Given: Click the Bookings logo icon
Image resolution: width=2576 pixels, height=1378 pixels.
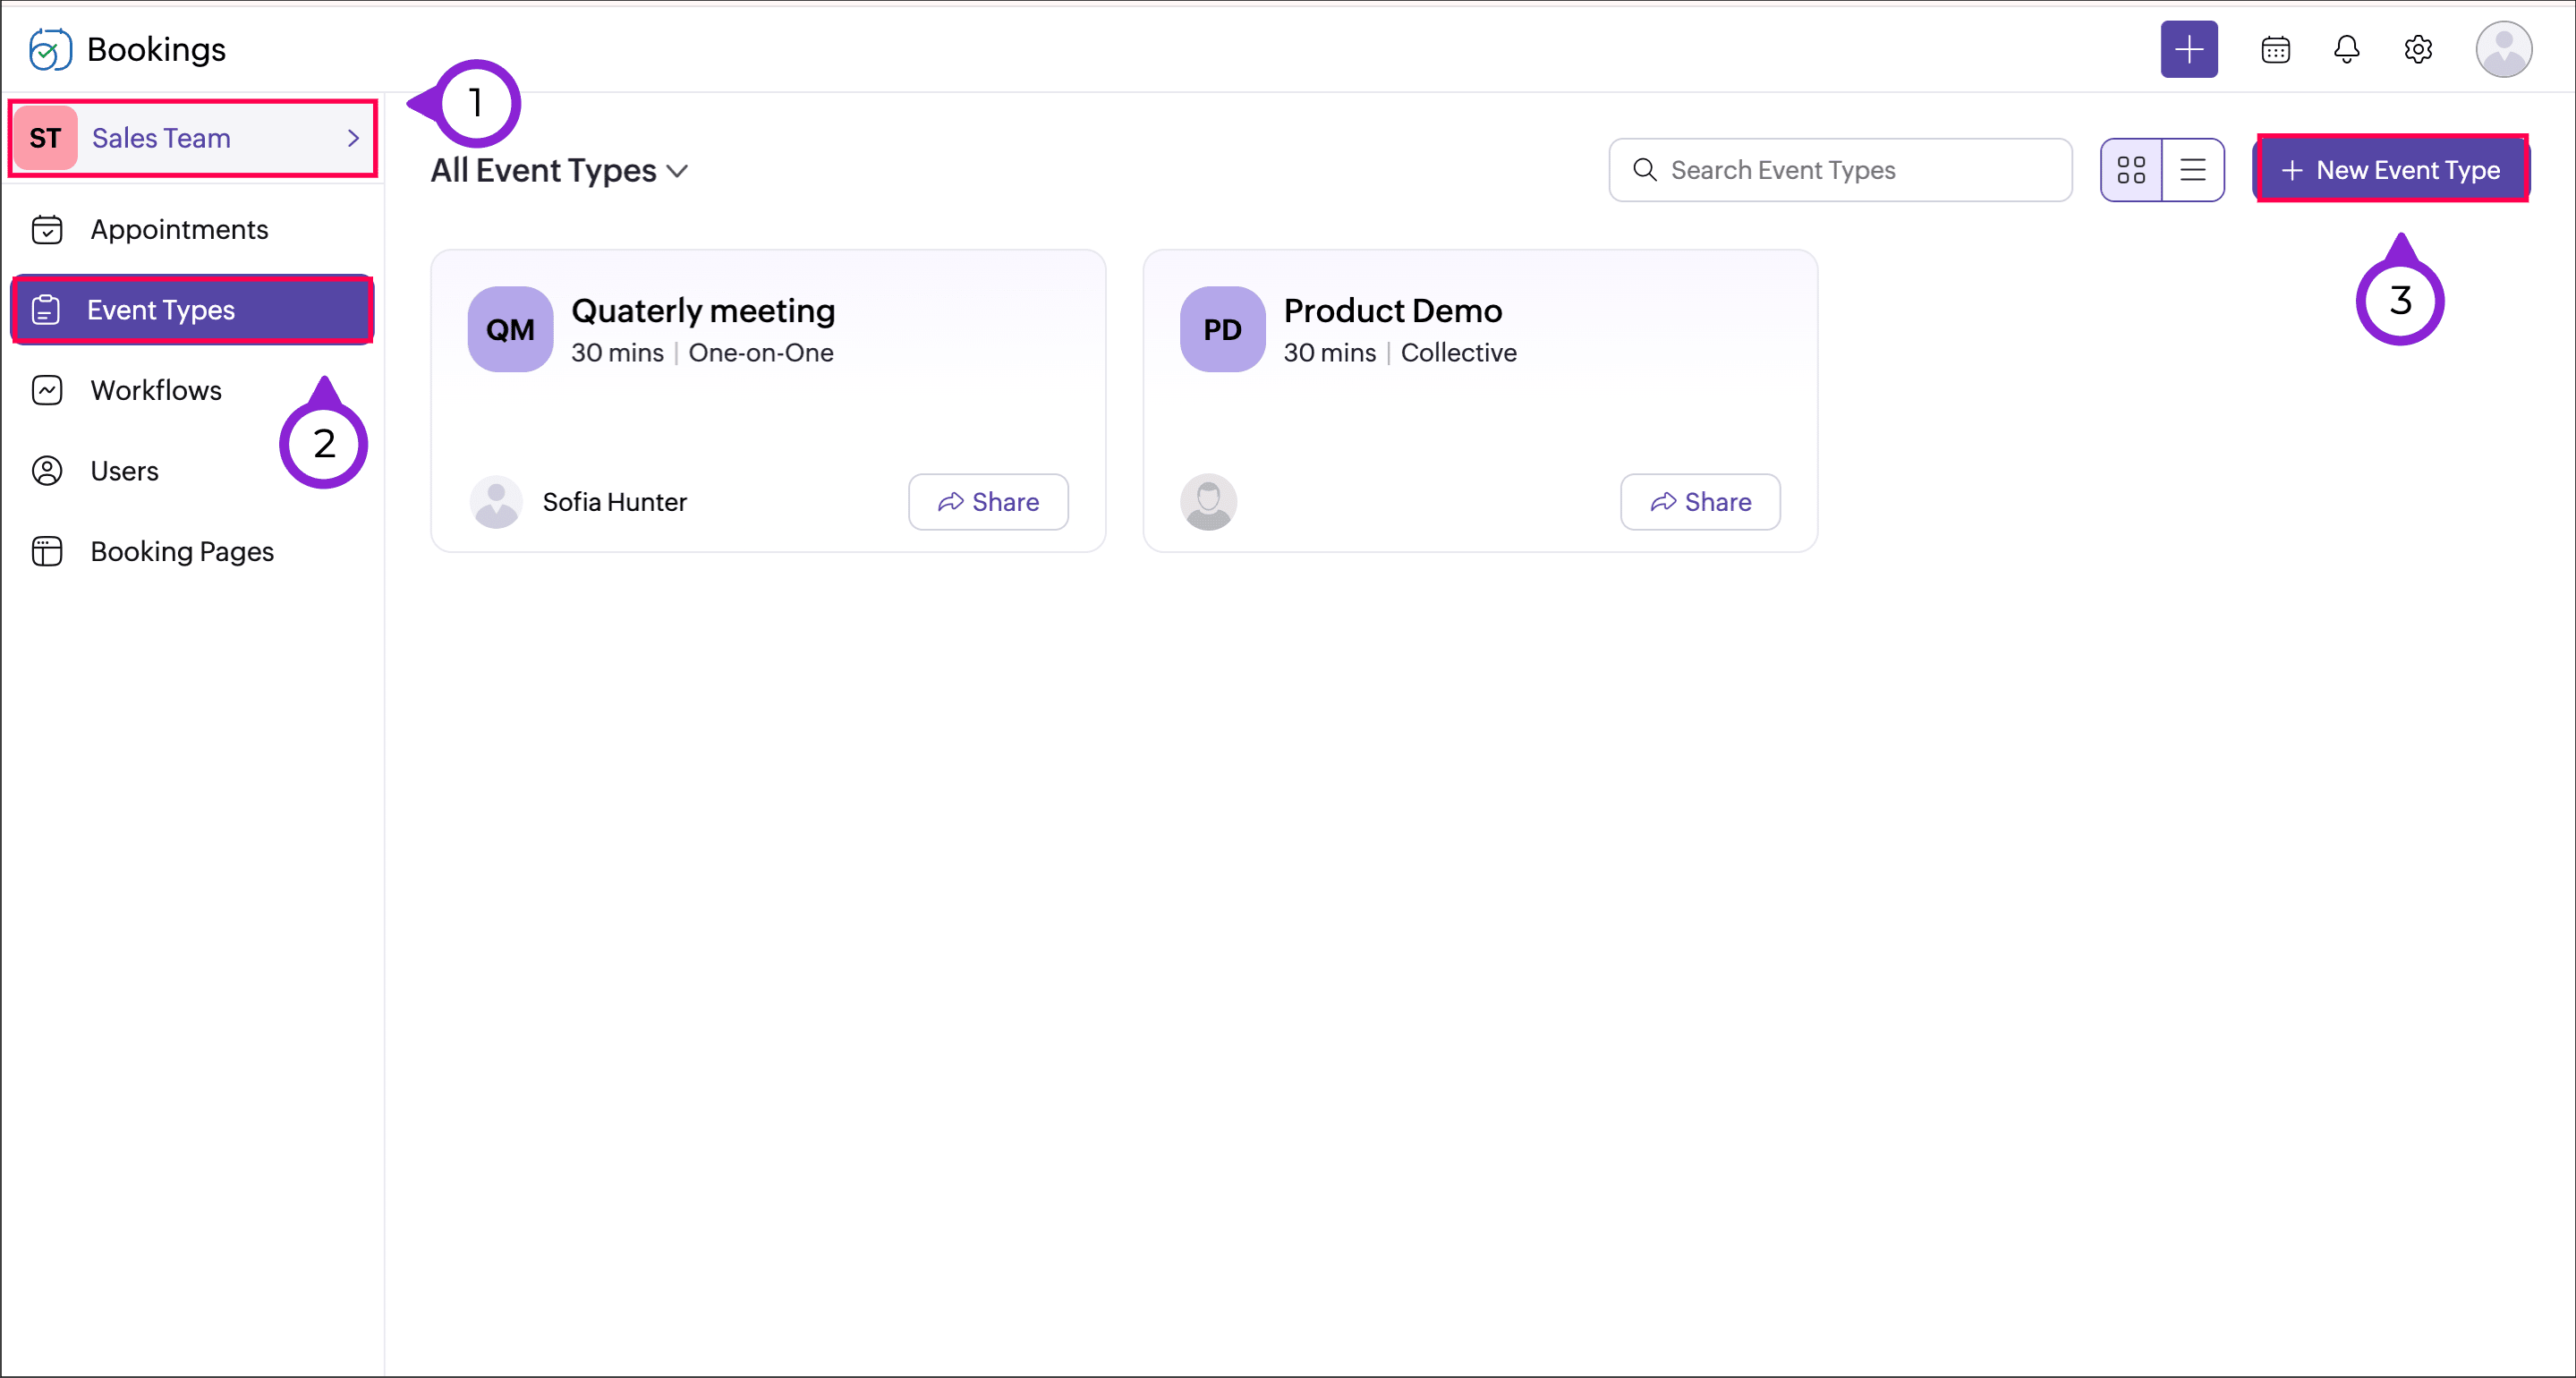Looking at the screenshot, I should 50,49.
